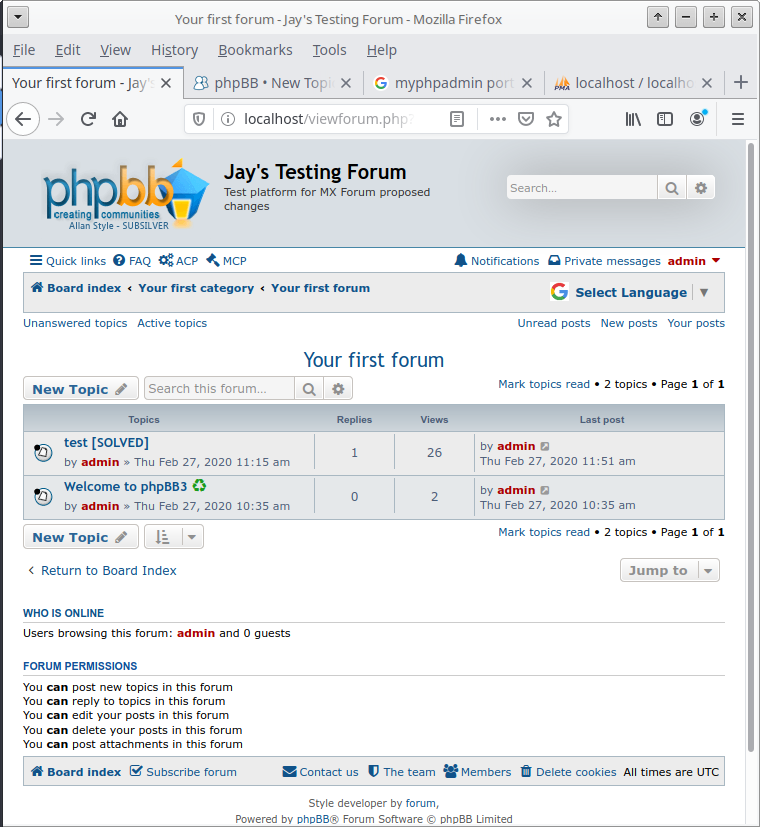Open advanced forum search gear icon
Screen dimensions: 760x827
tap(338, 389)
